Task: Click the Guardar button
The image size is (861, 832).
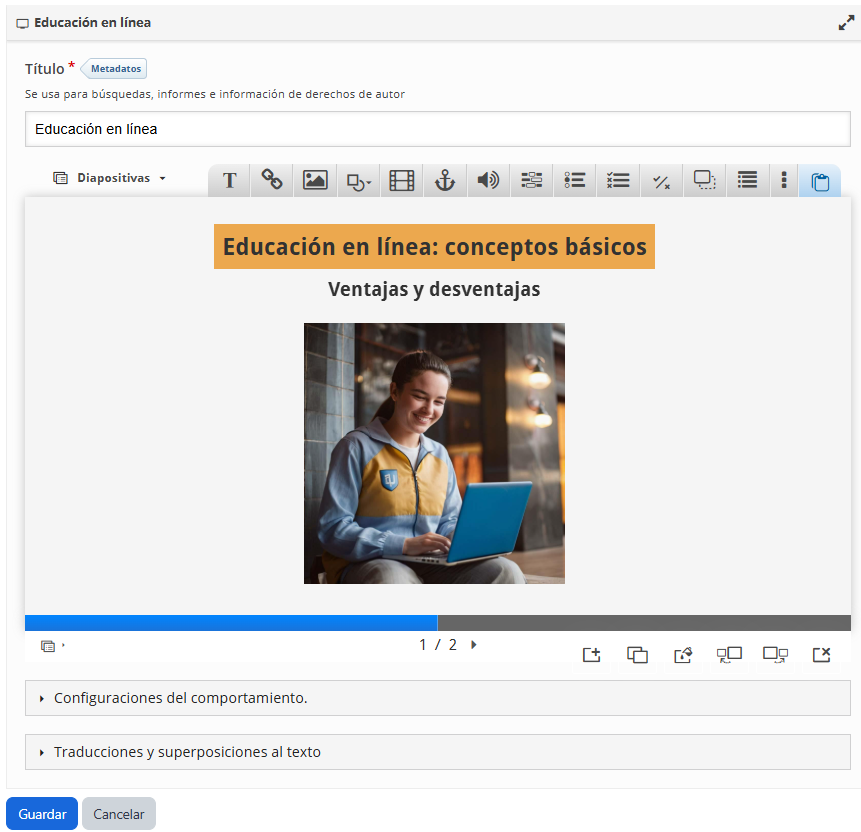Action: (42, 814)
